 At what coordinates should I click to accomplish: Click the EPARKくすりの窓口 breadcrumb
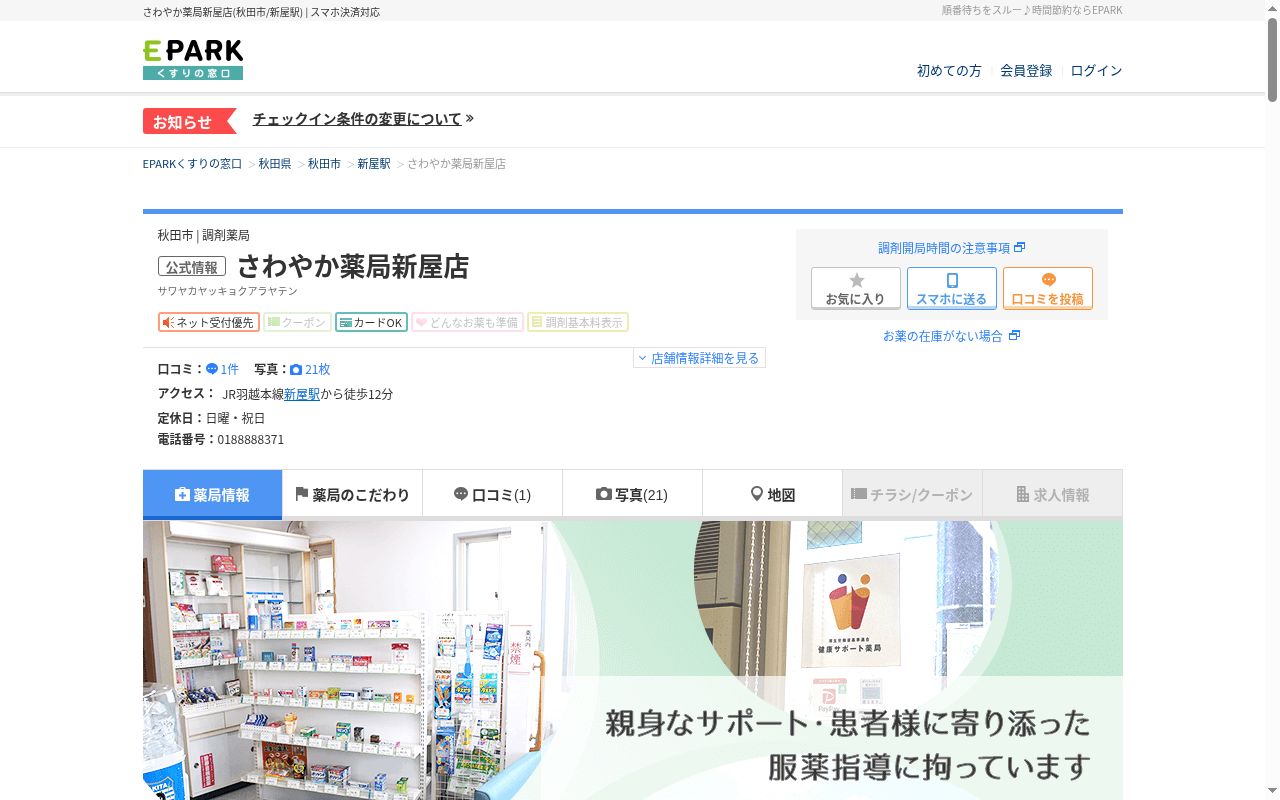tap(193, 163)
